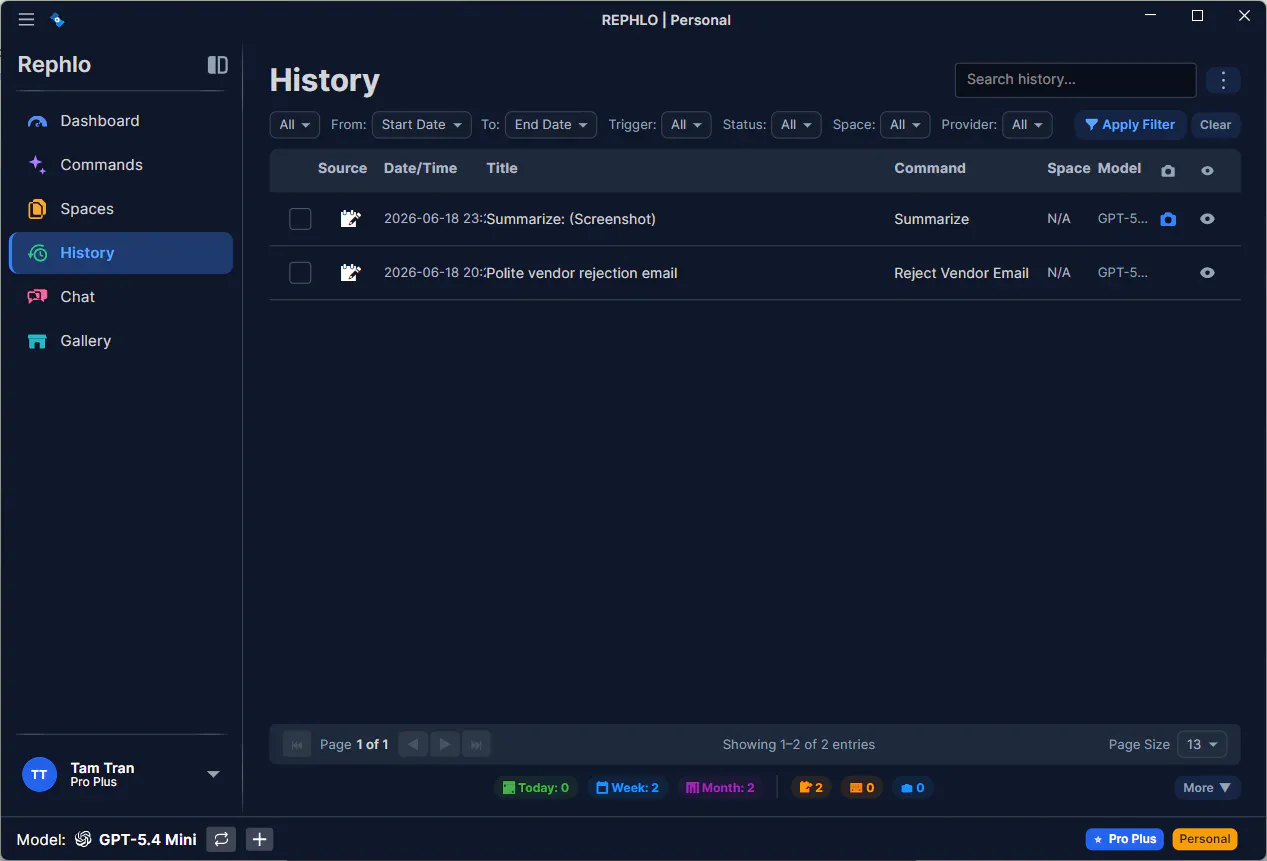
Task: Click the Apply Filter button
Action: point(1130,125)
